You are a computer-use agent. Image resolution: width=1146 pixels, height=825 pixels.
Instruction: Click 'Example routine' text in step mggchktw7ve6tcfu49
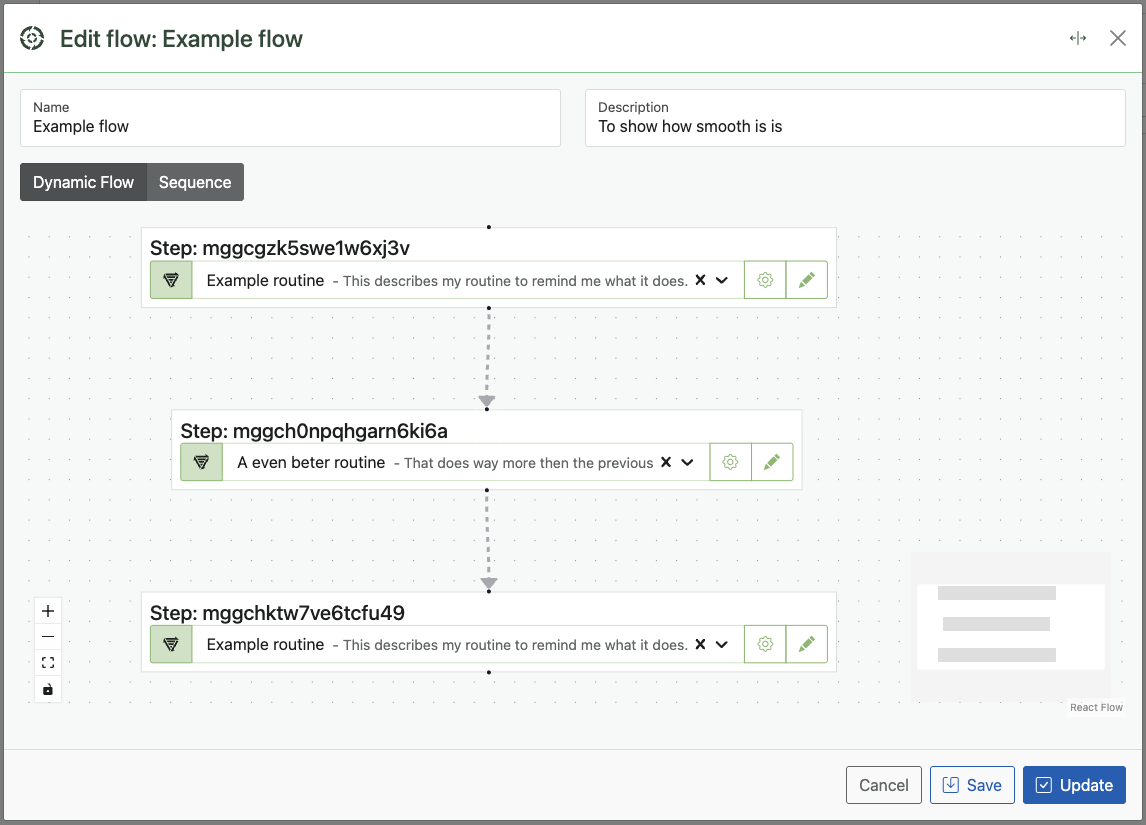[x=265, y=645]
